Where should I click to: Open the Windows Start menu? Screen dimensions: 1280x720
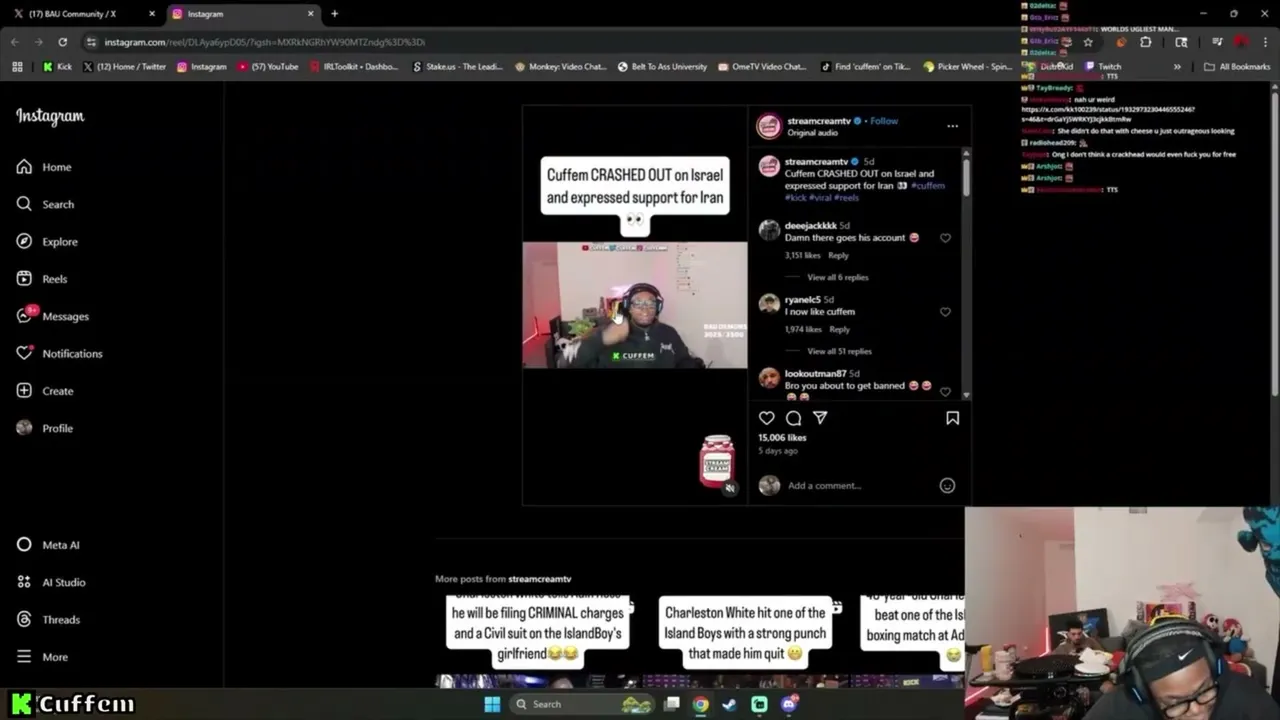click(492, 704)
